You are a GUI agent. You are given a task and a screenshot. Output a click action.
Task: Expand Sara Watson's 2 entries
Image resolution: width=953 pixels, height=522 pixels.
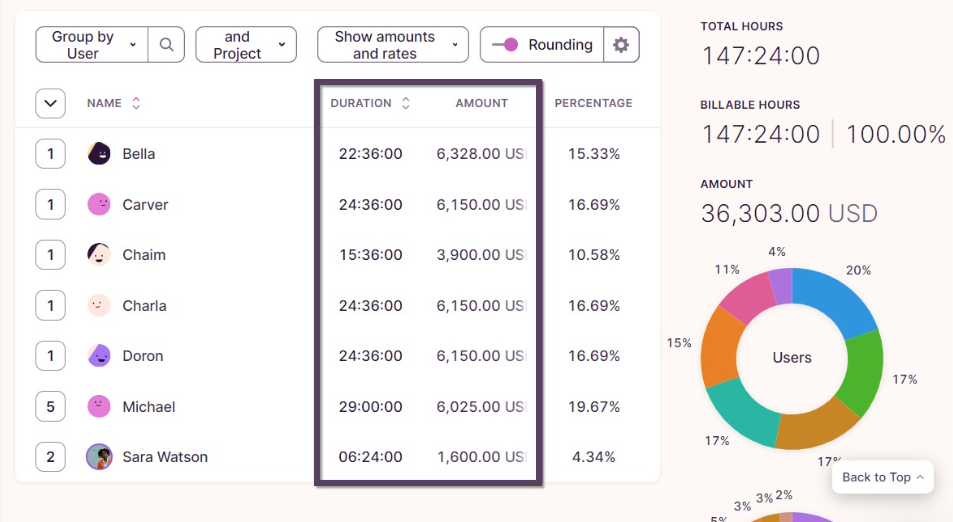click(x=50, y=457)
